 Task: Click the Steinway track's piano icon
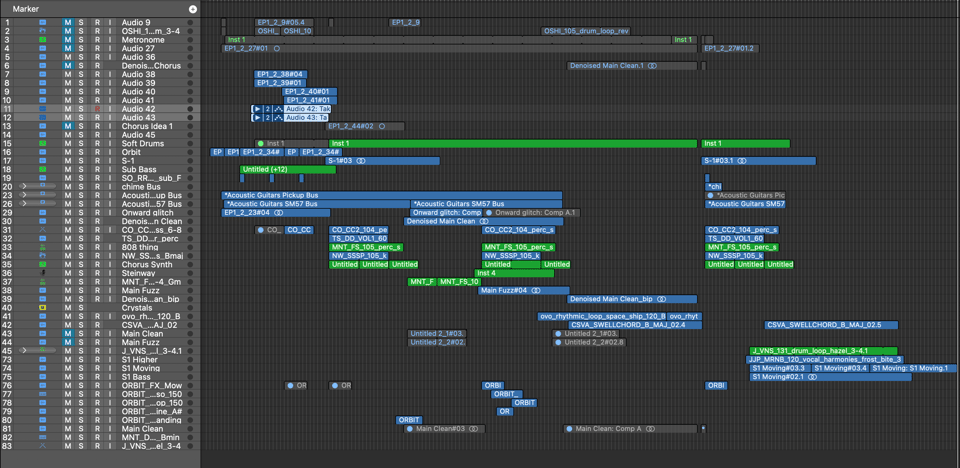tap(43, 272)
